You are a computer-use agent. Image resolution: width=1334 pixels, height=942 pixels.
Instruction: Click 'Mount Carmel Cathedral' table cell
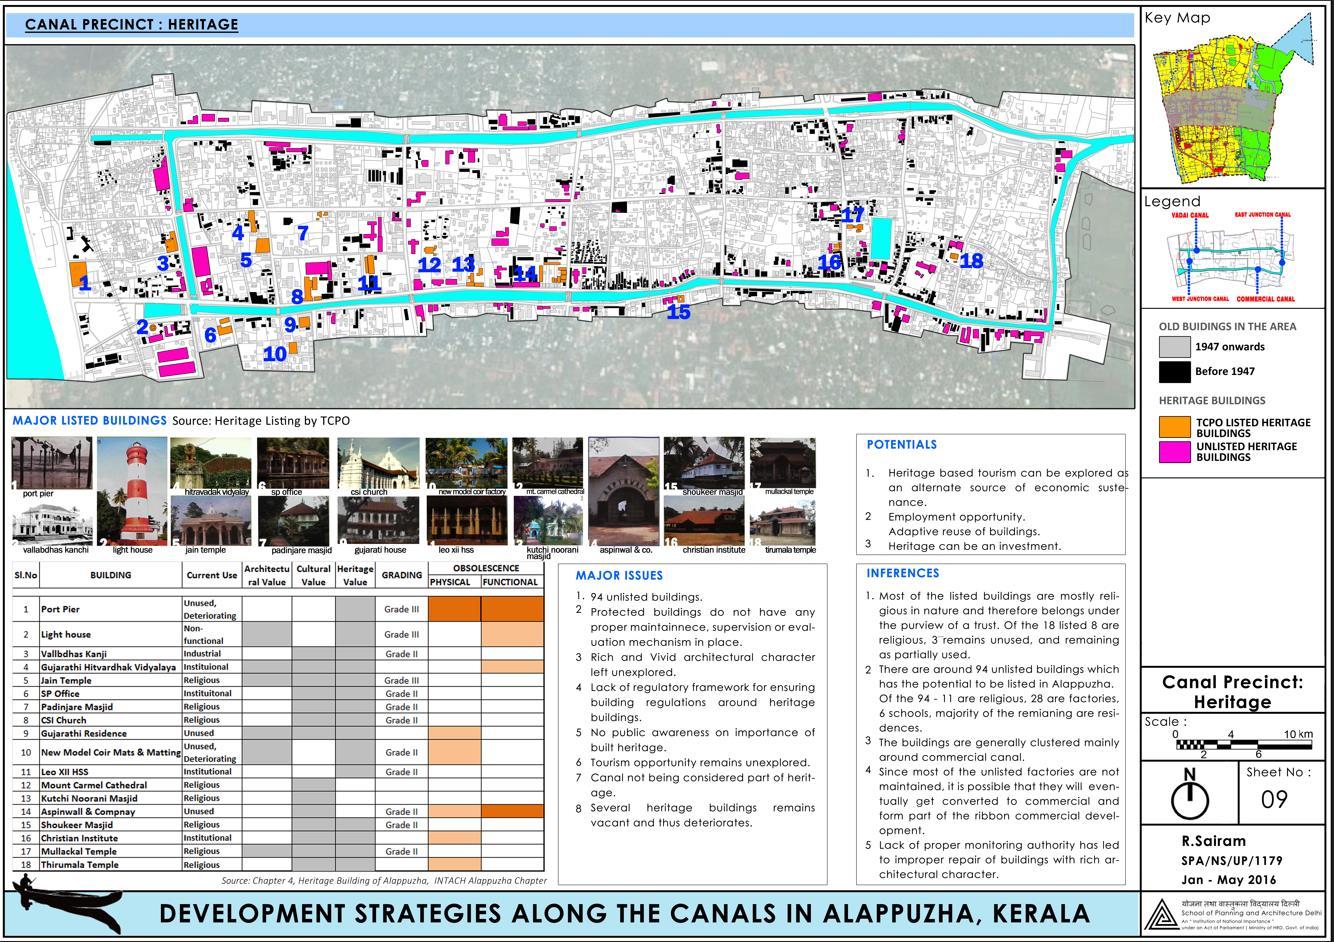94,785
